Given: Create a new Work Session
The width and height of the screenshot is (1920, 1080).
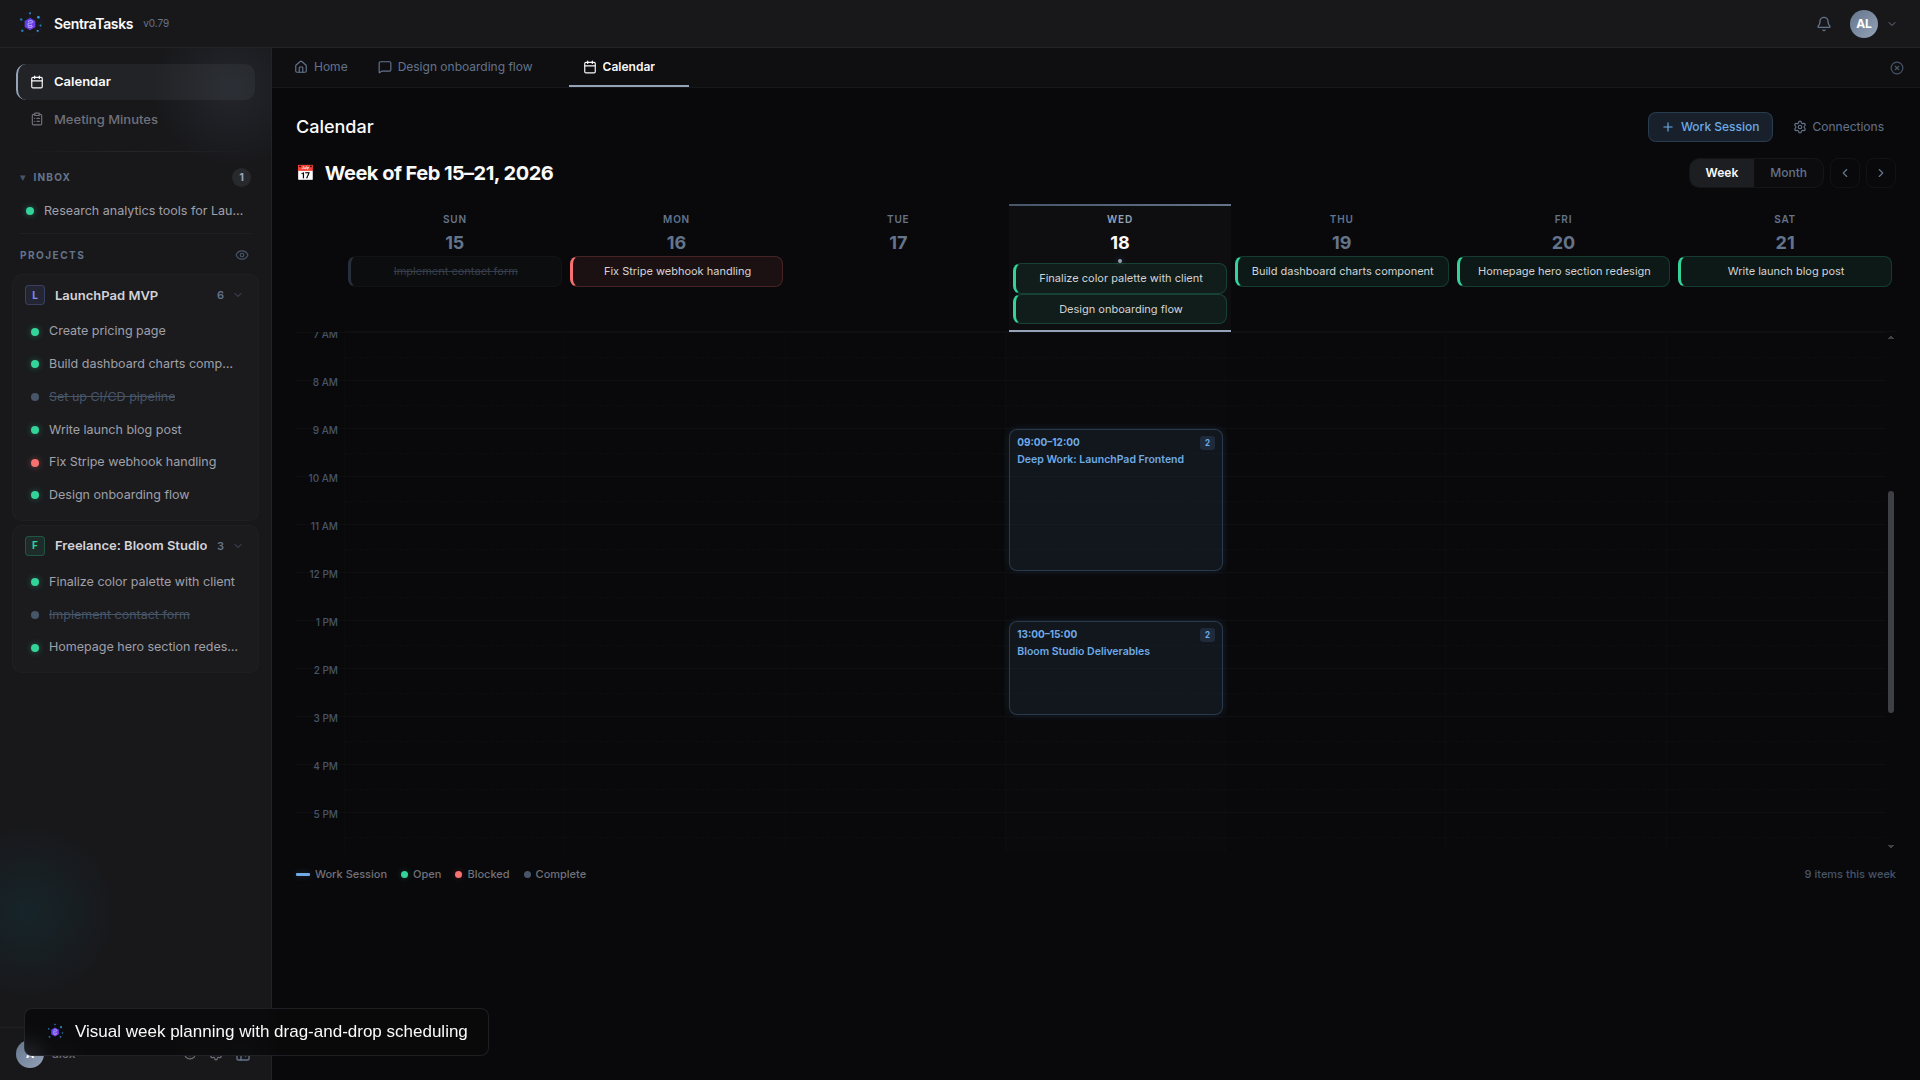Looking at the screenshot, I should [1710, 127].
